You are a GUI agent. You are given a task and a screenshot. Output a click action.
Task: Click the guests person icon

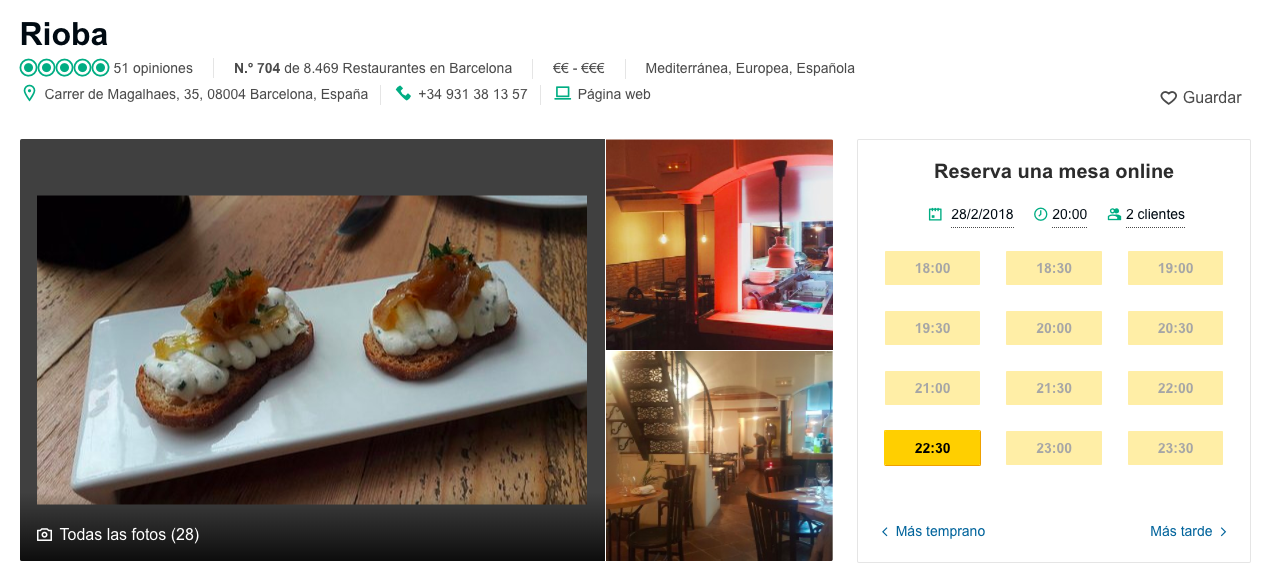click(x=1114, y=214)
